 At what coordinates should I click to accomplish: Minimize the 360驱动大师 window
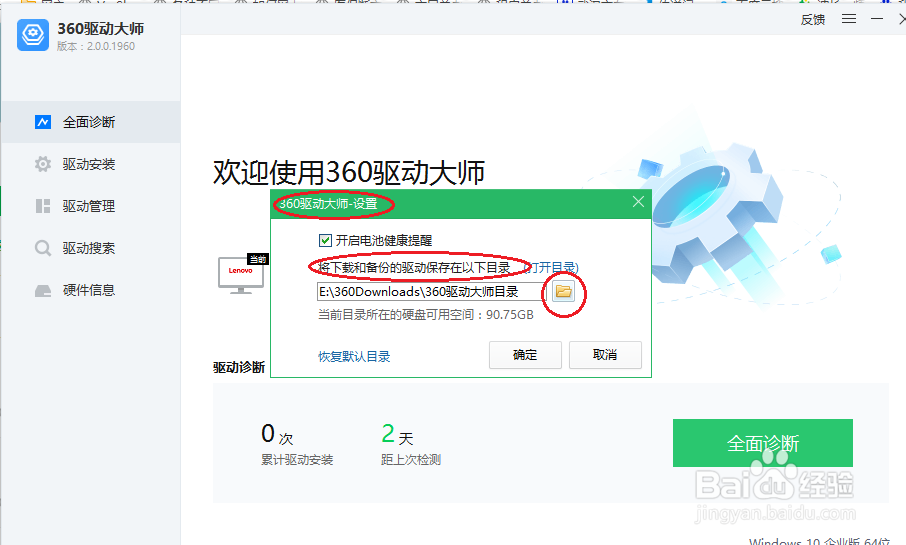coord(877,19)
